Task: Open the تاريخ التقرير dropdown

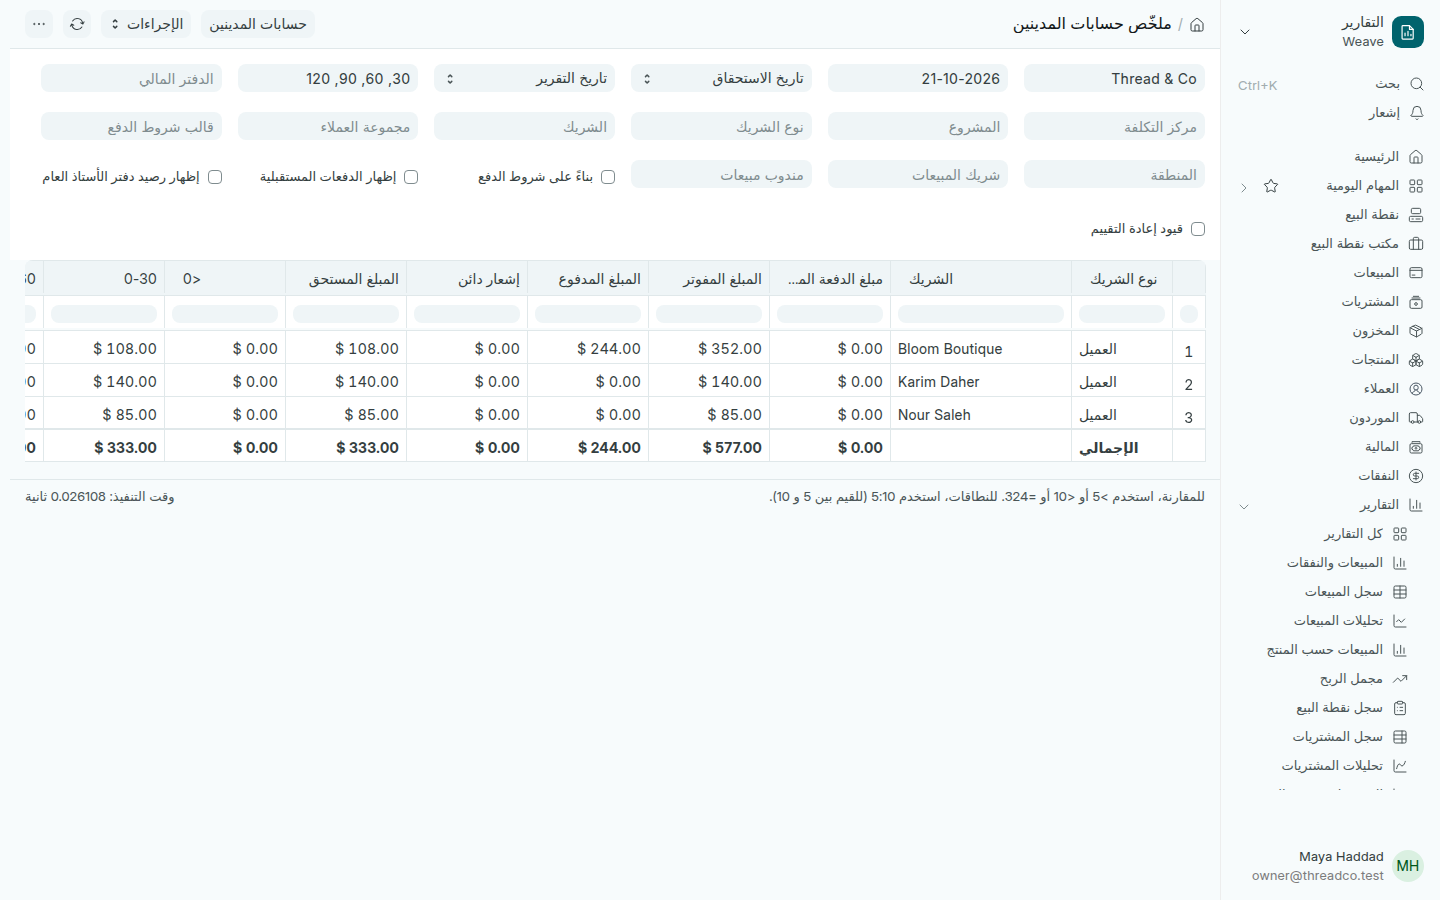Action: (x=524, y=78)
